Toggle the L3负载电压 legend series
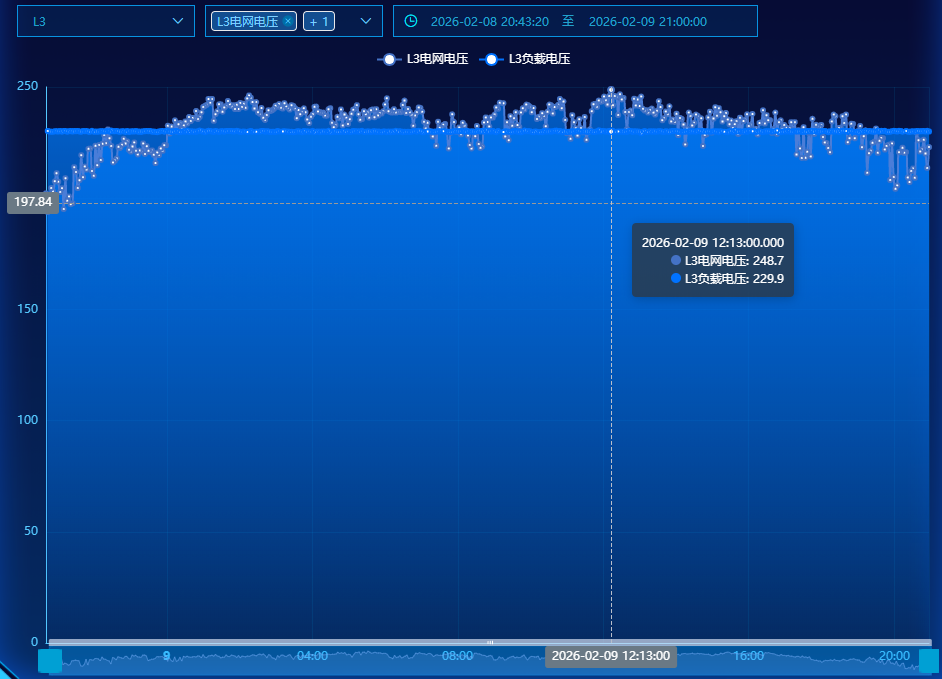 524,59
